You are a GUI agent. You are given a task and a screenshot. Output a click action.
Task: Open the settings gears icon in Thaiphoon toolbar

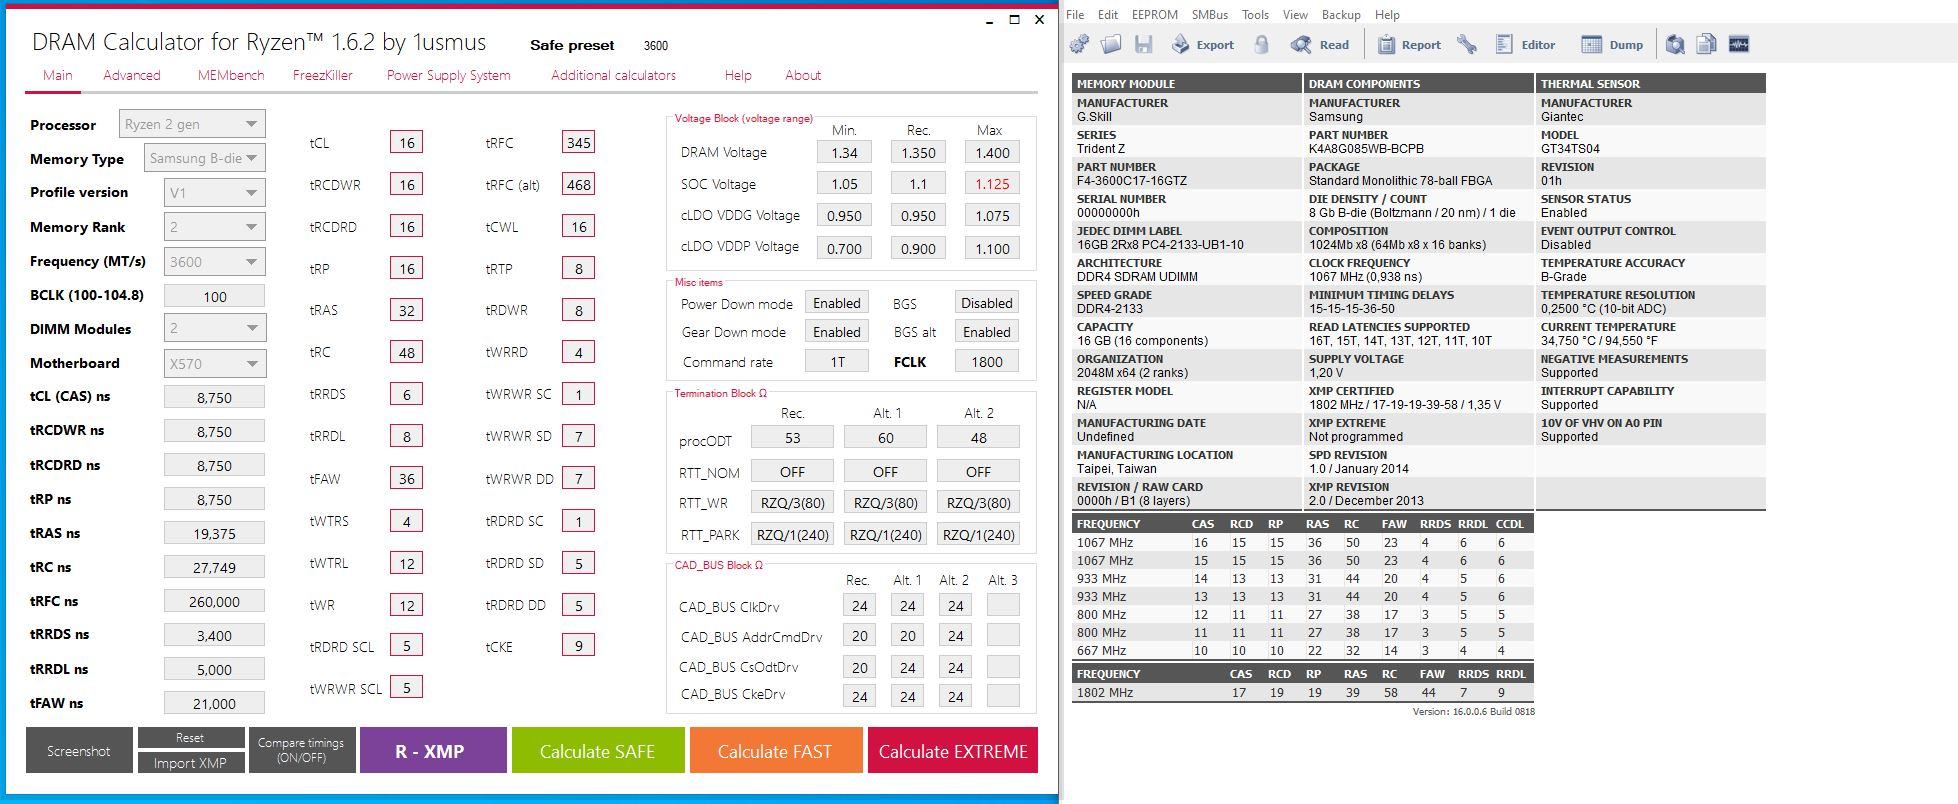(1080, 44)
